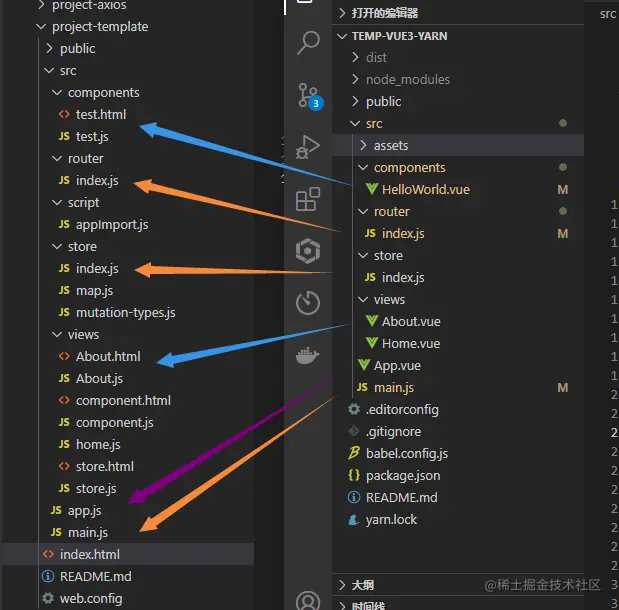Open the timer gauge icon in the activity bar
This screenshot has height=610, width=619.
pos(308,303)
